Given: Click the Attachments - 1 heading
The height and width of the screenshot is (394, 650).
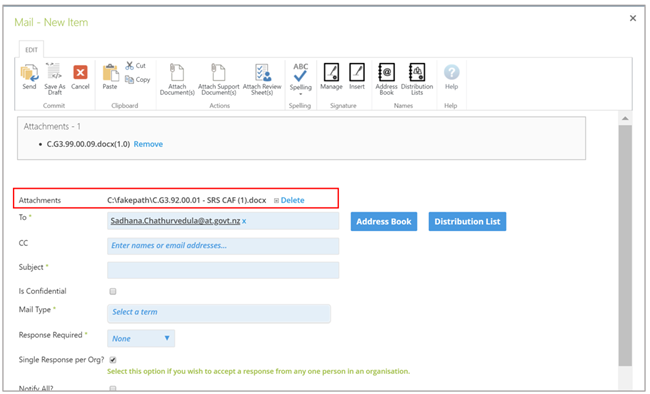Looking at the screenshot, I should pos(52,126).
